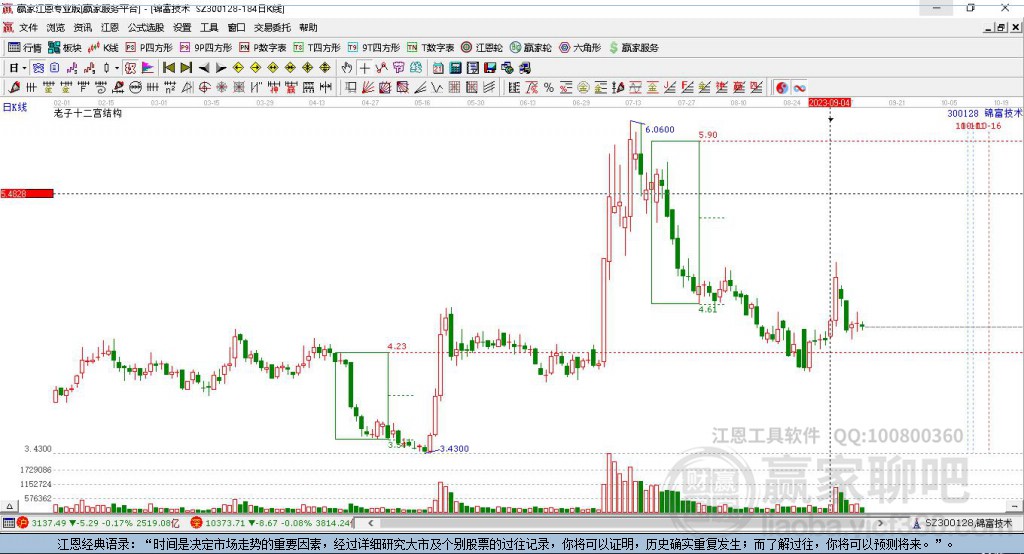This screenshot has width=1024, height=554.
Task: Open the P数字表 tool
Action: [263, 48]
